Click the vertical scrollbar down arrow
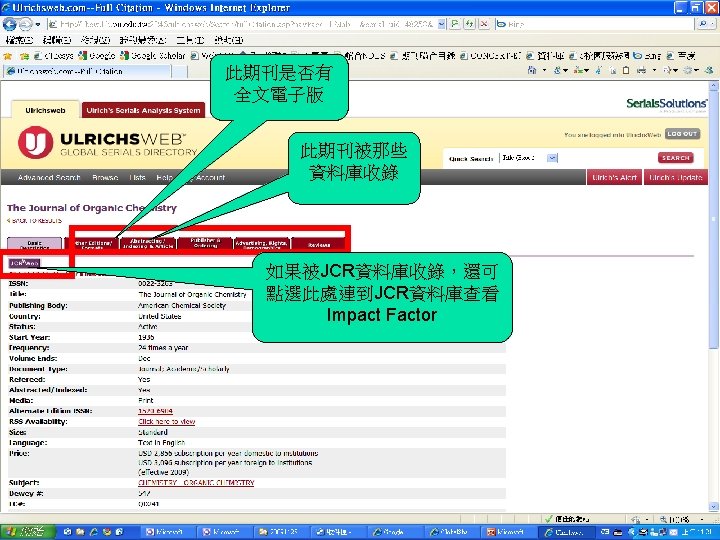Image resolution: width=720 pixels, height=540 pixels. [713, 506]
